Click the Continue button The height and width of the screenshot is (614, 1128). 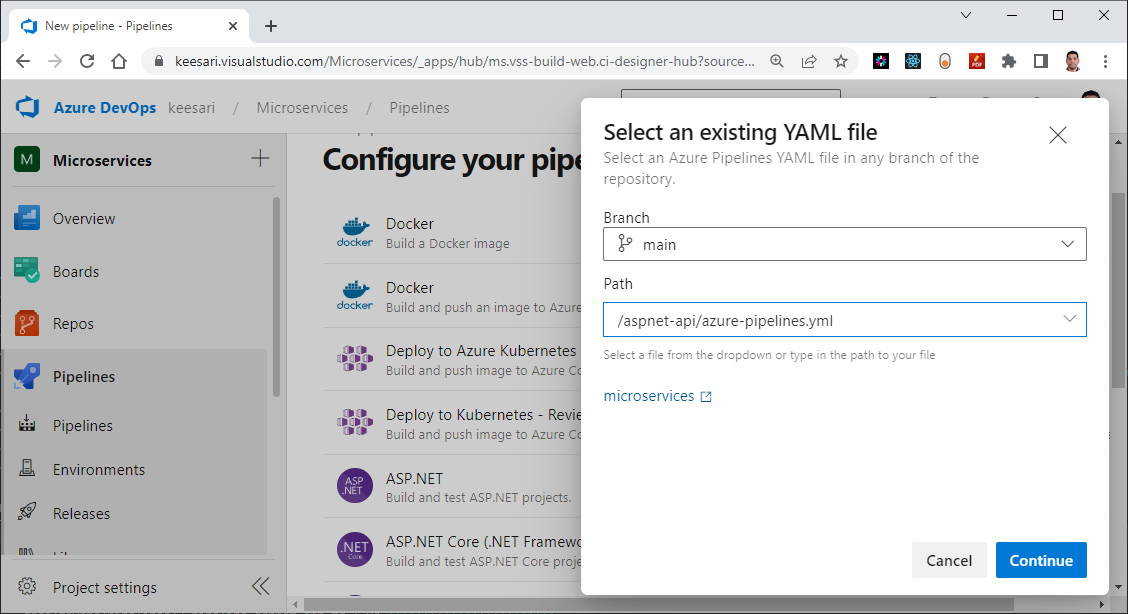pyautogui.click(x=1041, y=560)
